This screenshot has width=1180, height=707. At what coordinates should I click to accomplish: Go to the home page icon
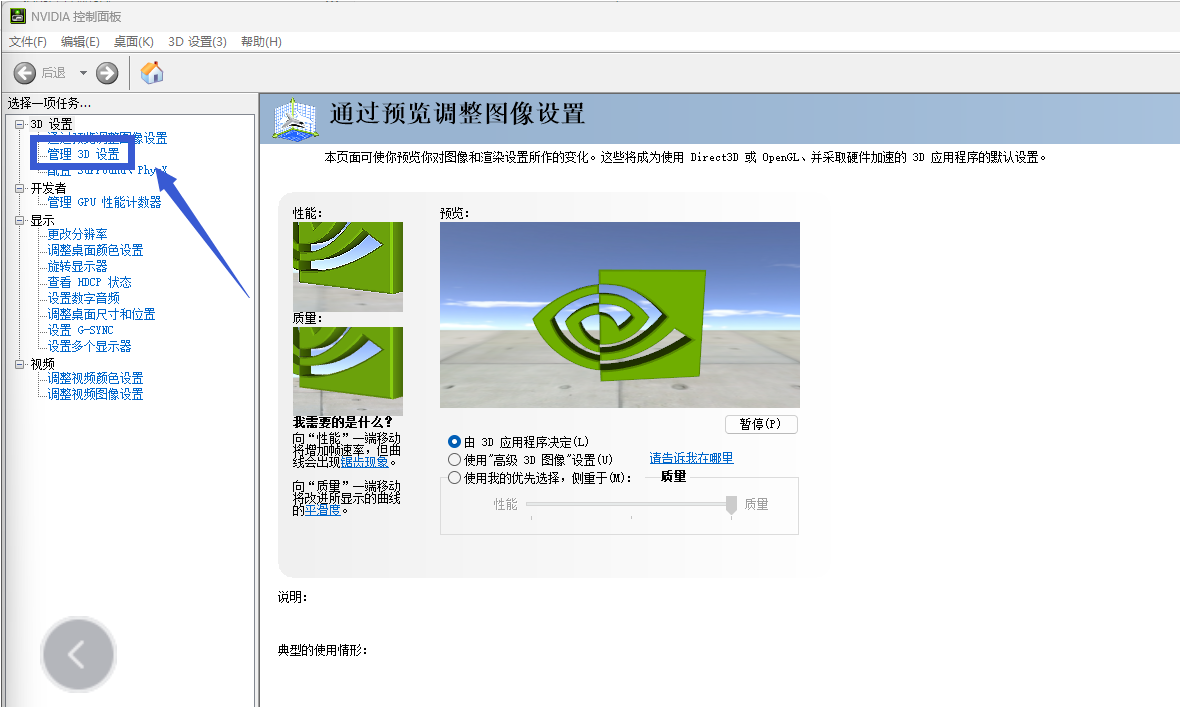tap(152, 73)
